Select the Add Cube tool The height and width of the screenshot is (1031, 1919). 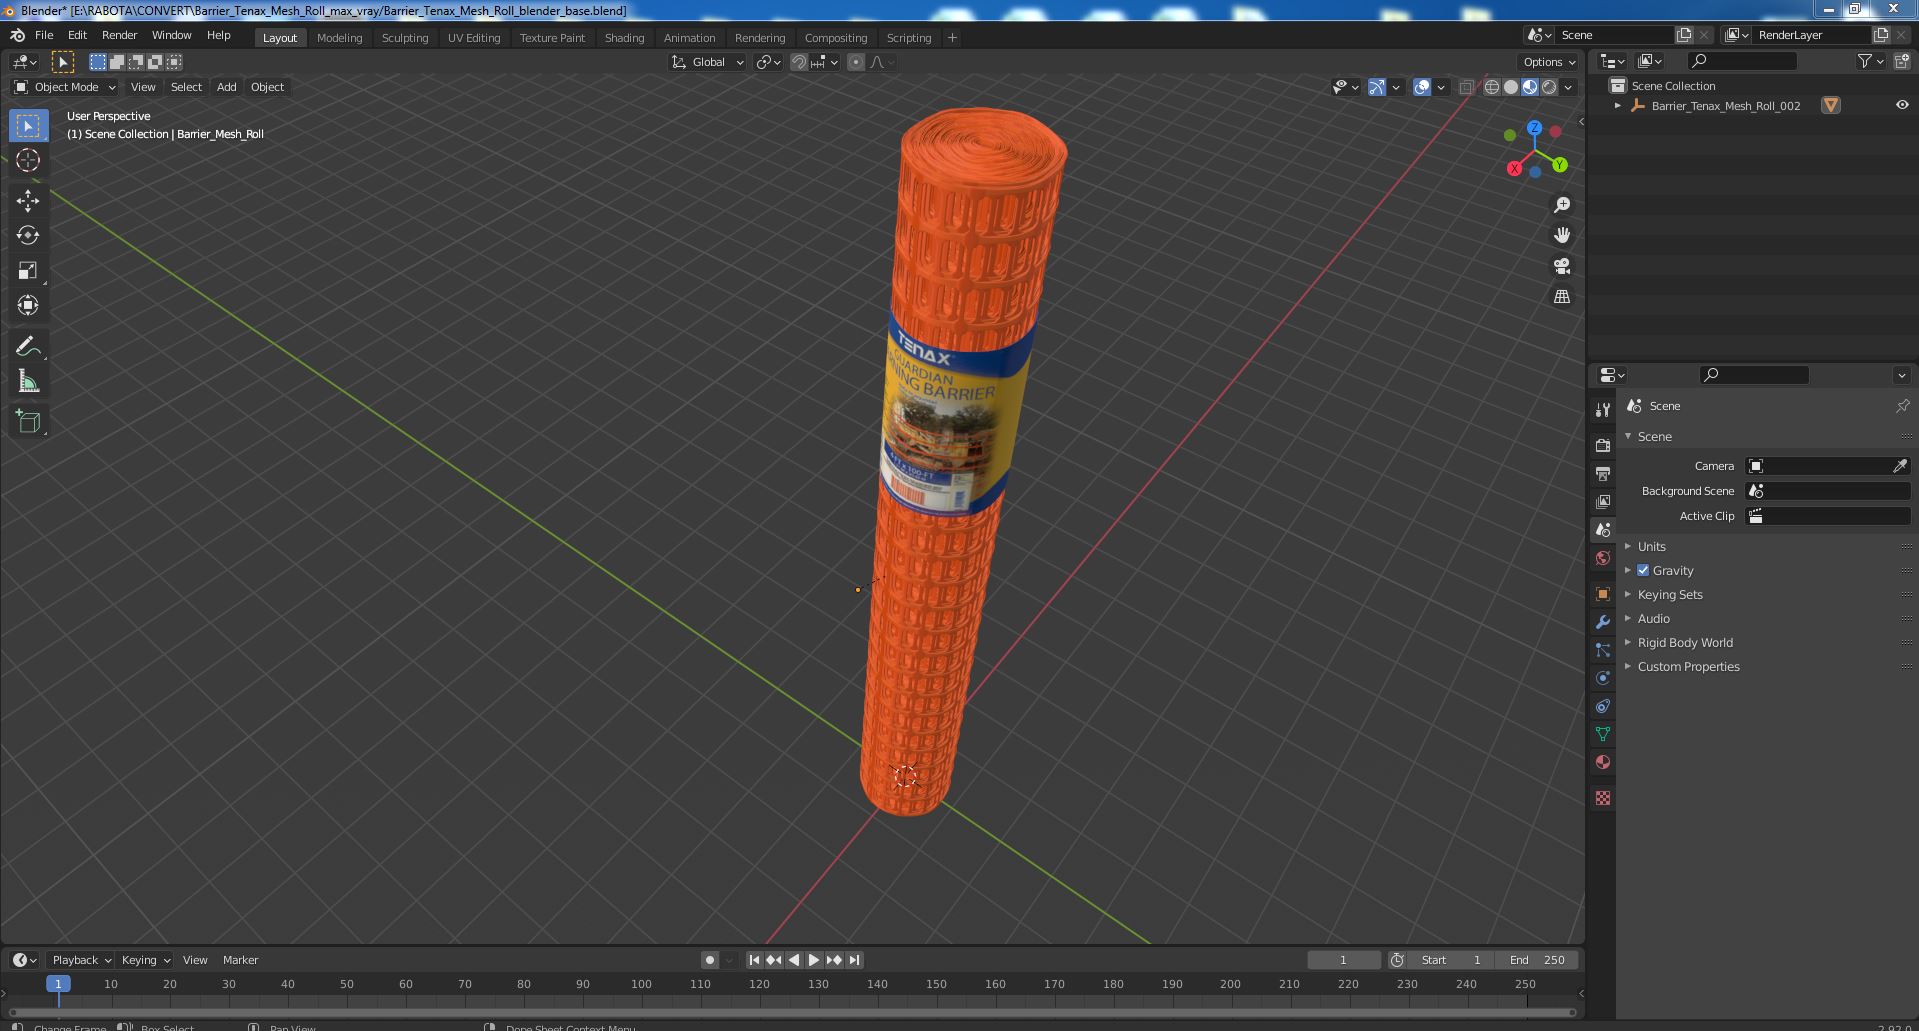click(28, 421)
